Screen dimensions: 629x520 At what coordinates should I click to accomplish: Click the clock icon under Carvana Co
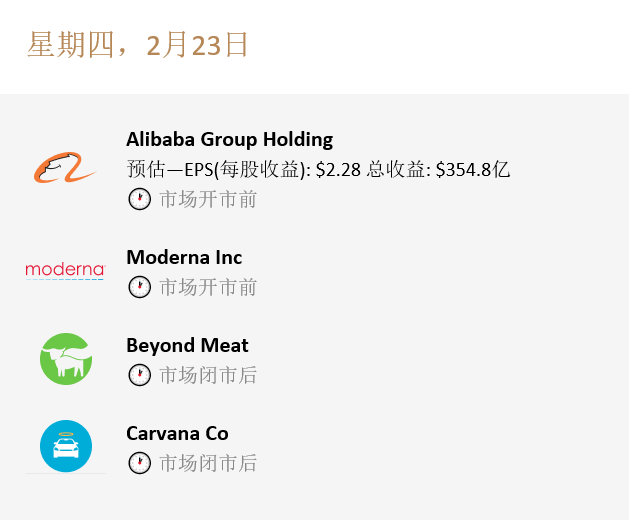(x=139, y=463)
